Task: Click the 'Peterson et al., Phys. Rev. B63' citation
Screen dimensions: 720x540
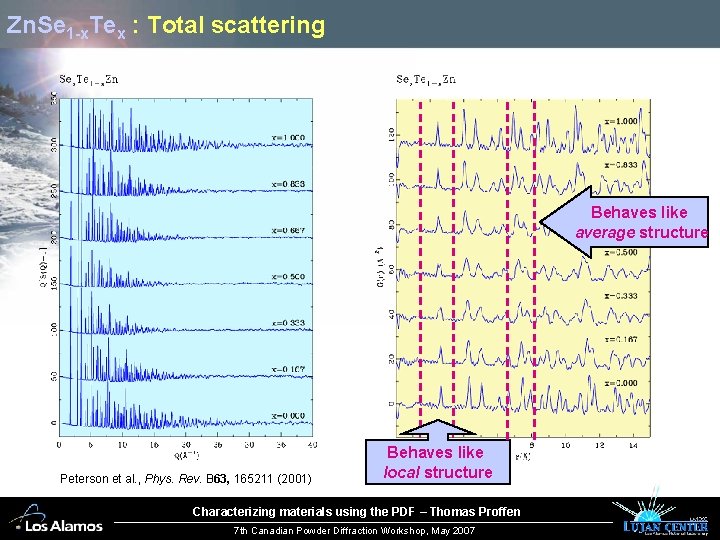Action: pyautogui.click(x=186, y=479)
